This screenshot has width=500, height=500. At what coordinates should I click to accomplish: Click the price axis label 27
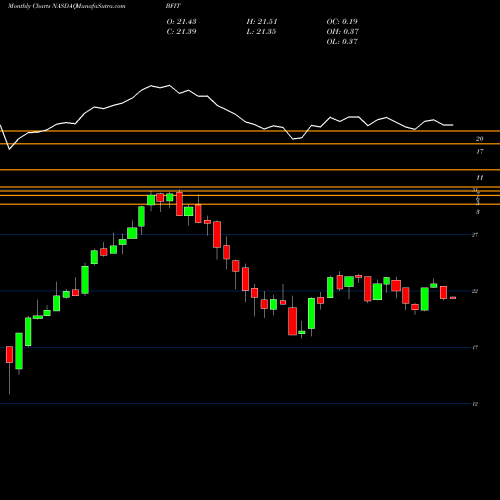click(475, 235)
